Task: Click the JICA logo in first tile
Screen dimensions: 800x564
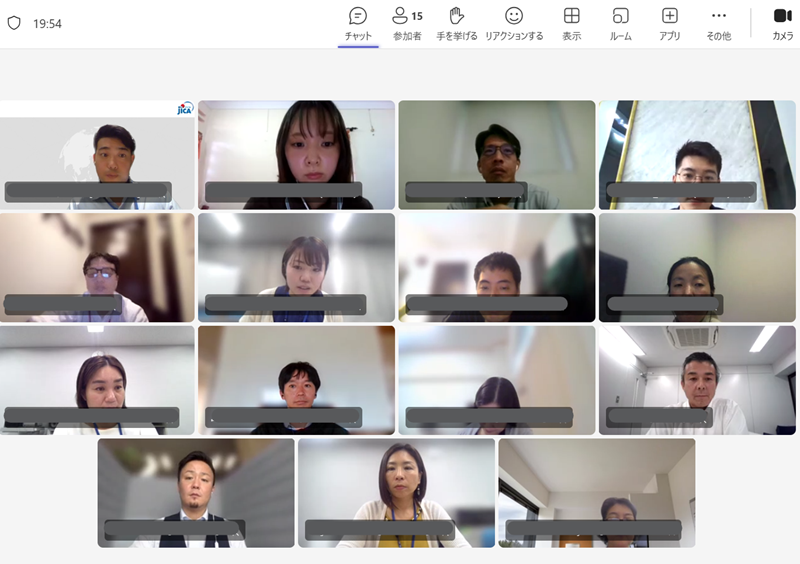Action: [185, 109]
